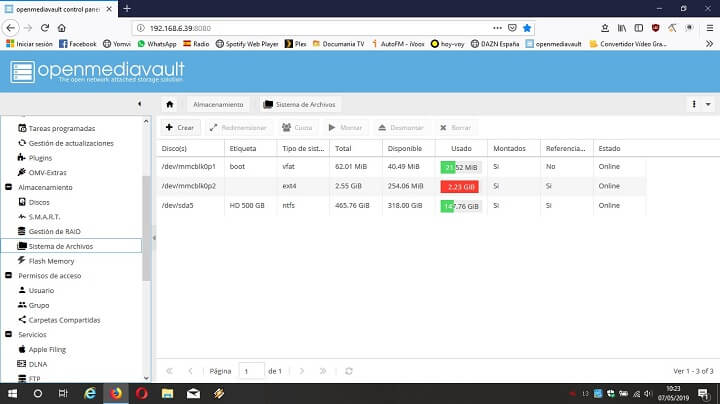The height and width of the screenshot is (404, 720).
Task: Collapse the Servicios tree section
Action: (x=9, y=334)
